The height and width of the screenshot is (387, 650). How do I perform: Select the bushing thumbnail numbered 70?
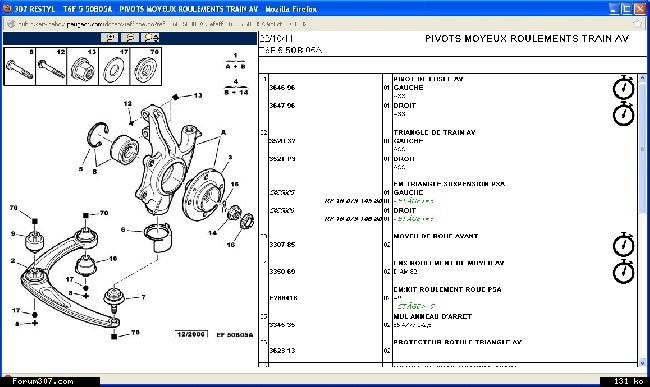click(146, 66)
